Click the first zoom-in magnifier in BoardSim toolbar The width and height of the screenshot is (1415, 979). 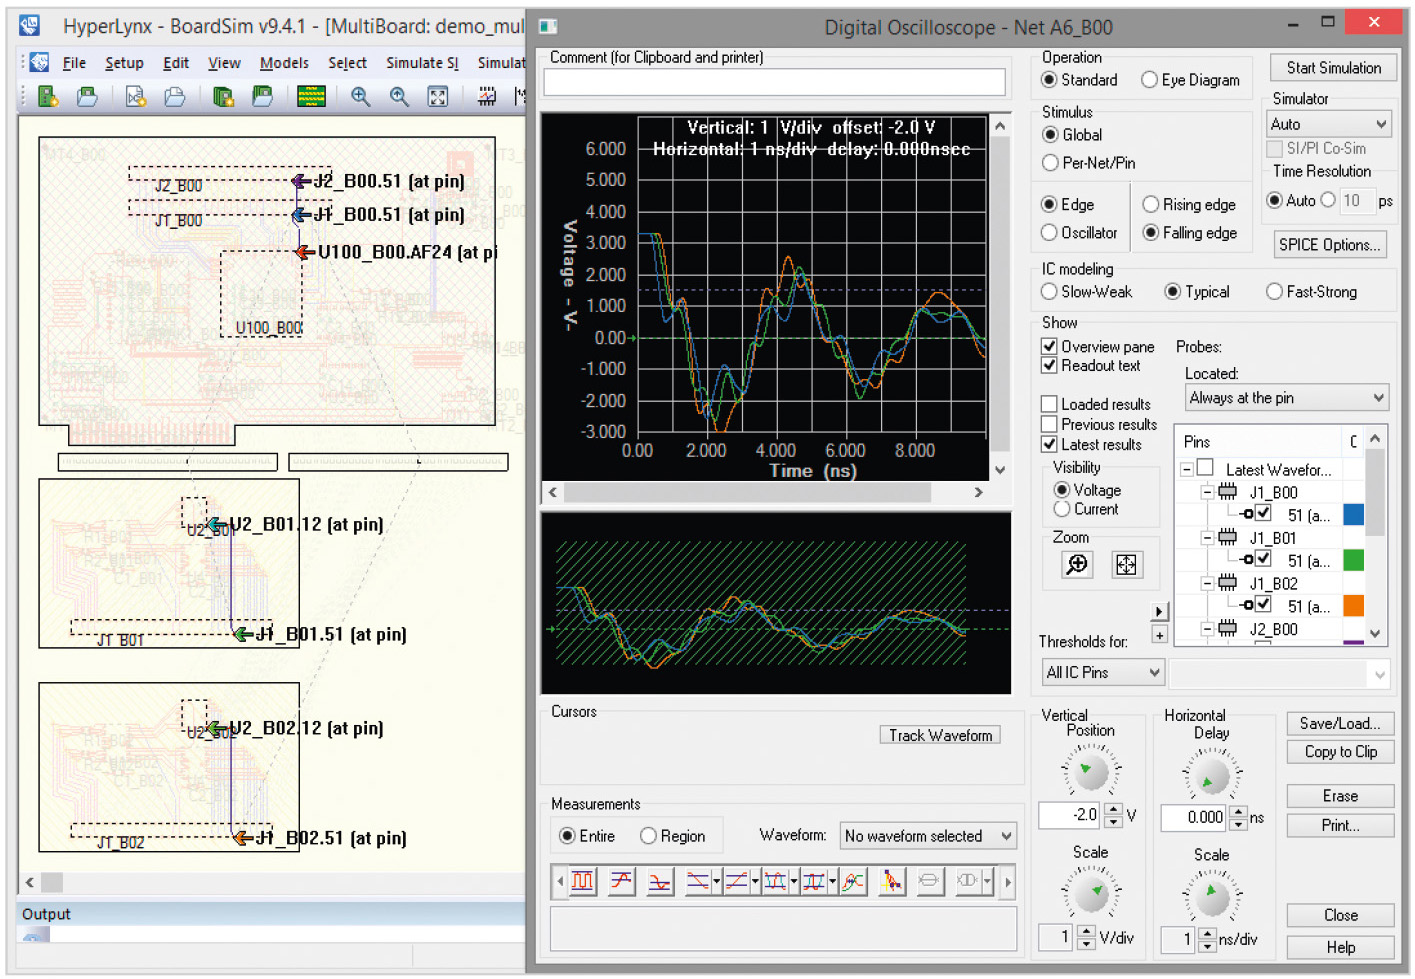pos(360,96)
